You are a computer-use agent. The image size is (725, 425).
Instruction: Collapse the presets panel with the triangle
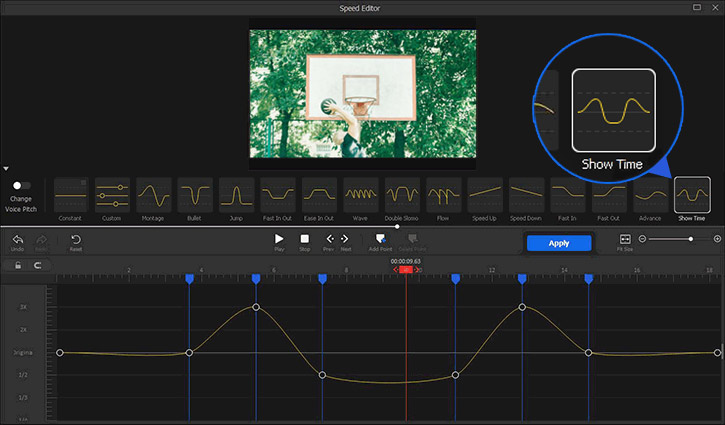(6, 168)
